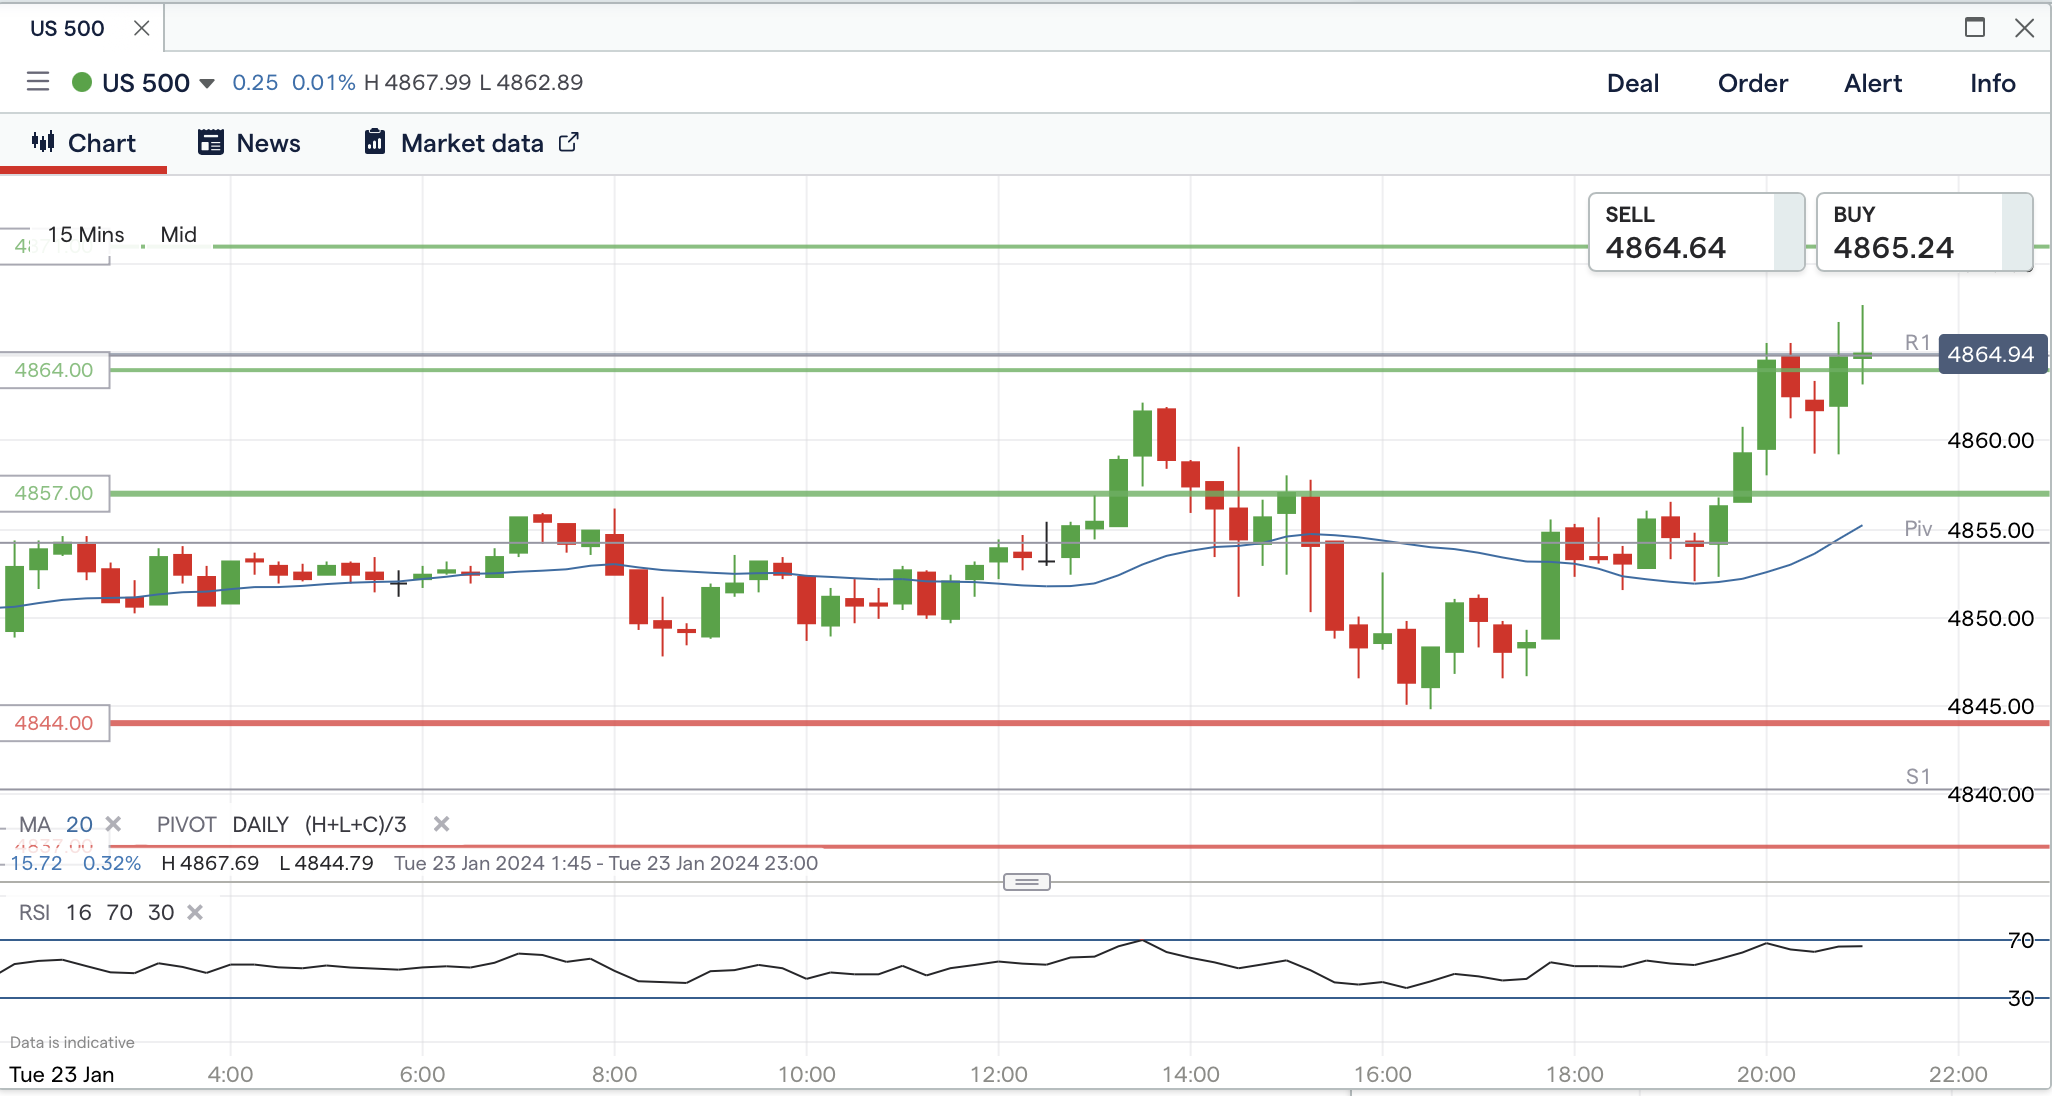This screenshot has height=1096, width=2052.
Task: Remove the MA 20 indicator
Action: click(x=114, y=824)
